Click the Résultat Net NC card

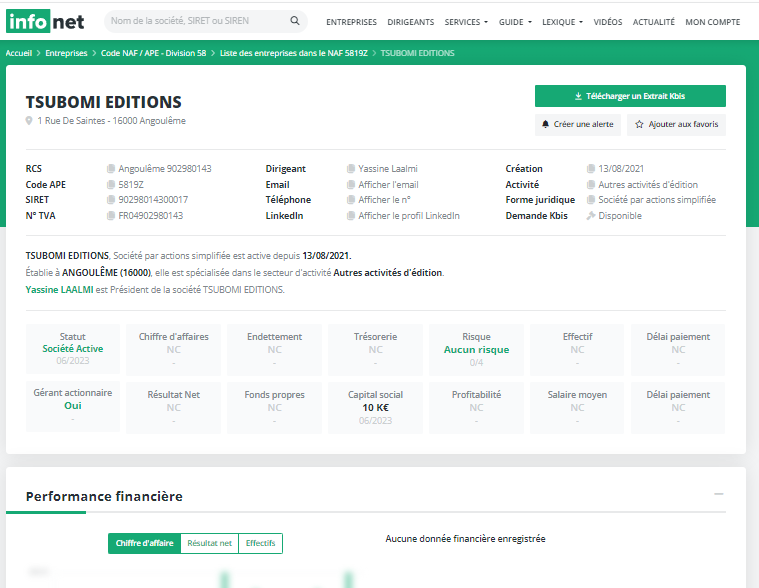(x=173, y=407)
